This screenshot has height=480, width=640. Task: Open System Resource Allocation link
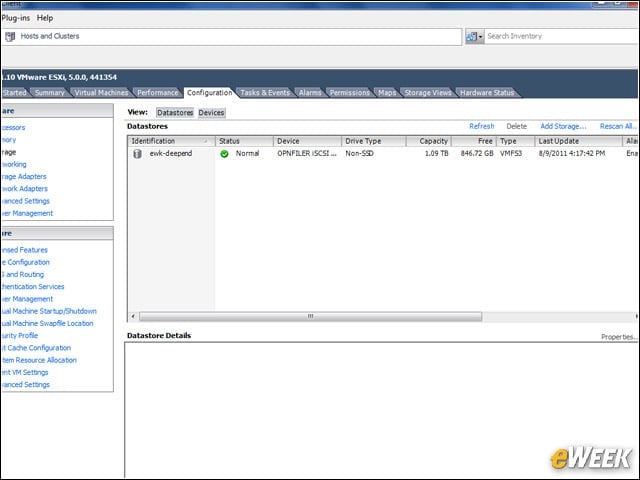coord(39,360)
